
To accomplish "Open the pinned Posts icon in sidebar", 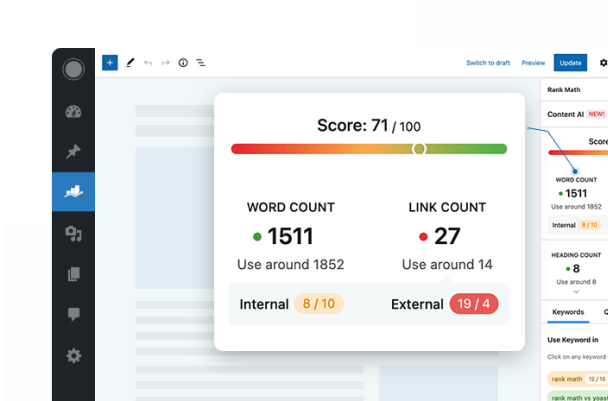I will click(x=73, y=152).
